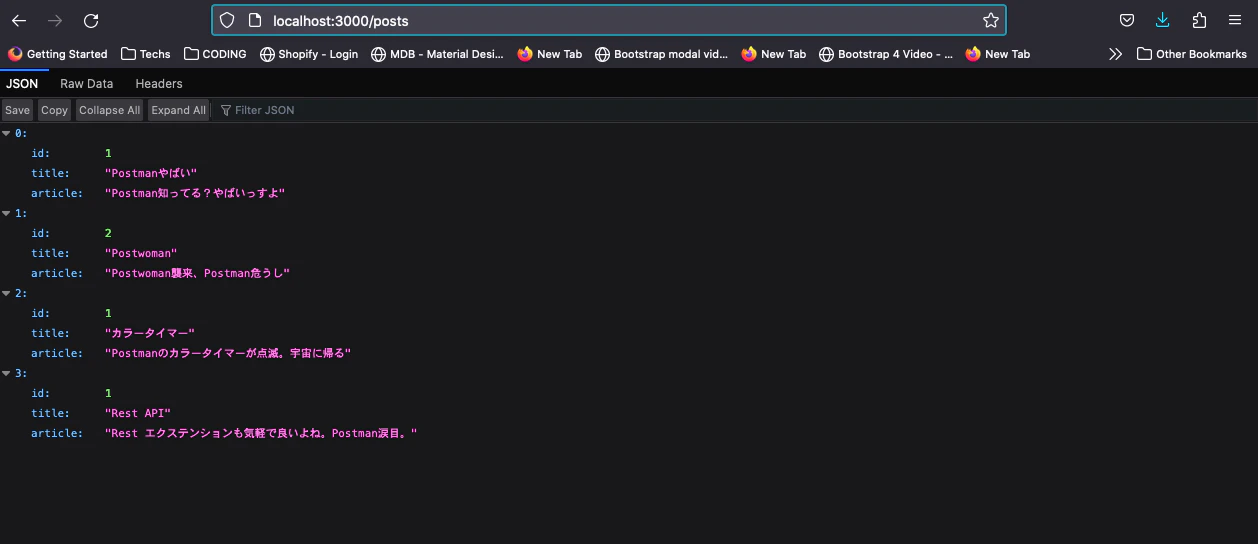Viewport: 1258px width, 544px height.
Task: Click the title key in item 3
Action: point(50,413)
